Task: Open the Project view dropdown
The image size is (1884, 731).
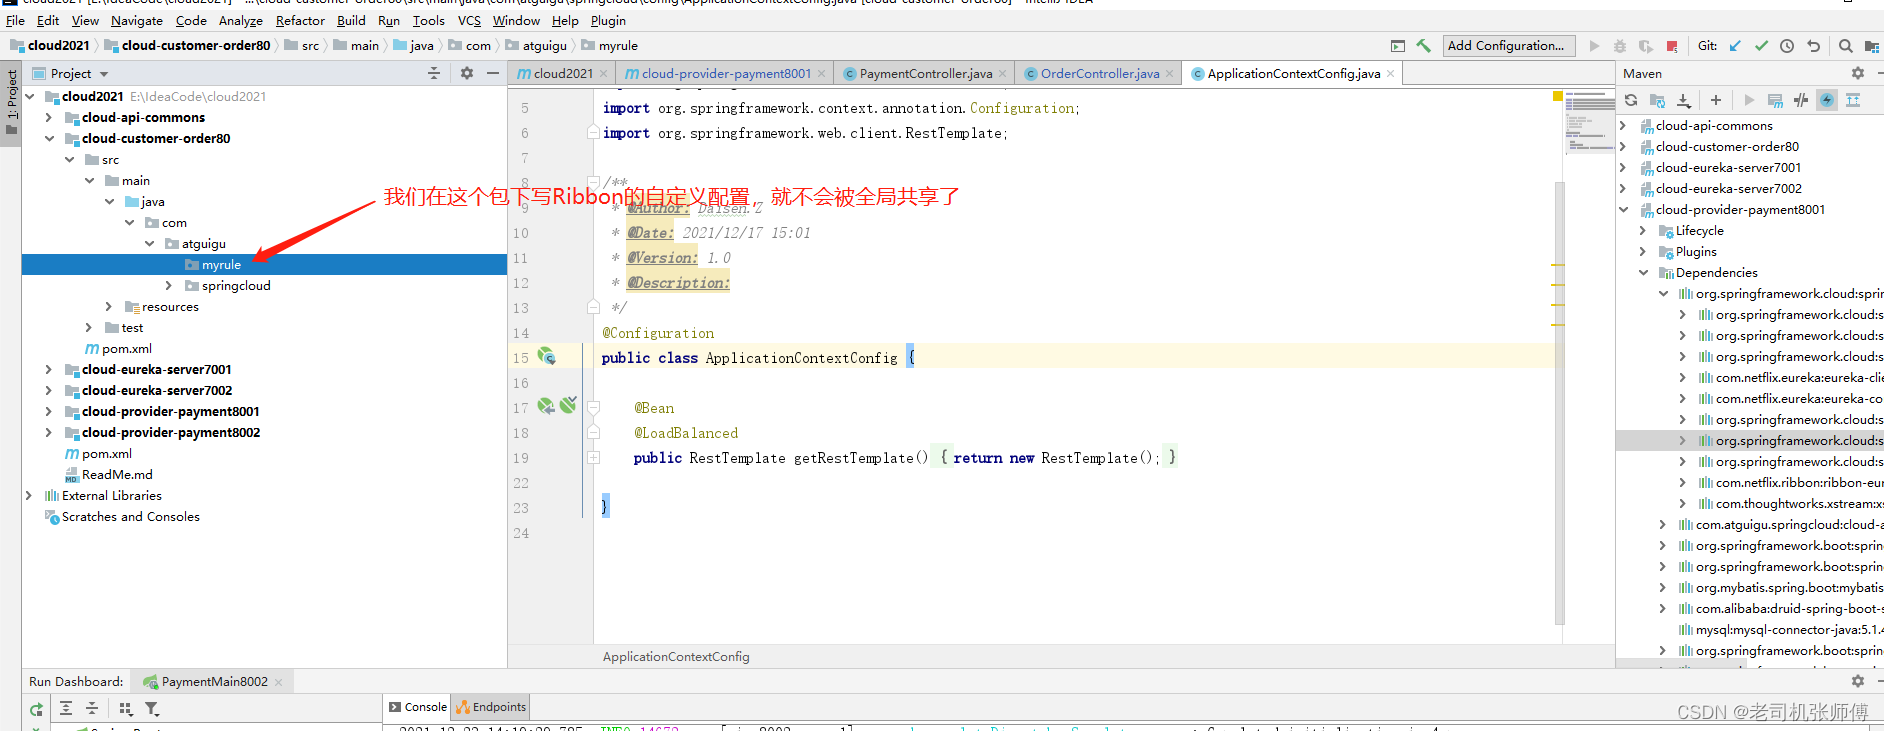Action: 104,74
